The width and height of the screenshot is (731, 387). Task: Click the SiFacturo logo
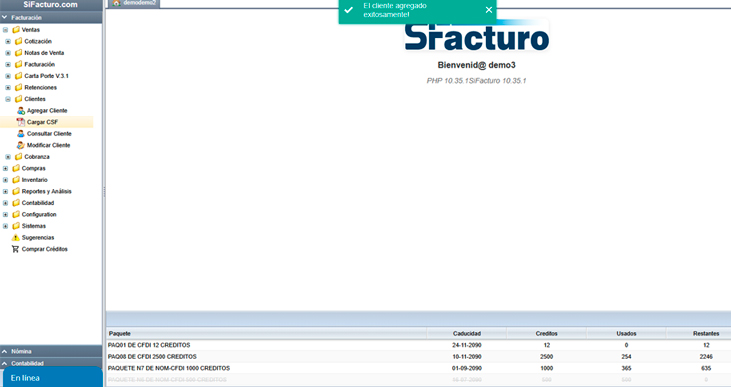click(476, 36)
